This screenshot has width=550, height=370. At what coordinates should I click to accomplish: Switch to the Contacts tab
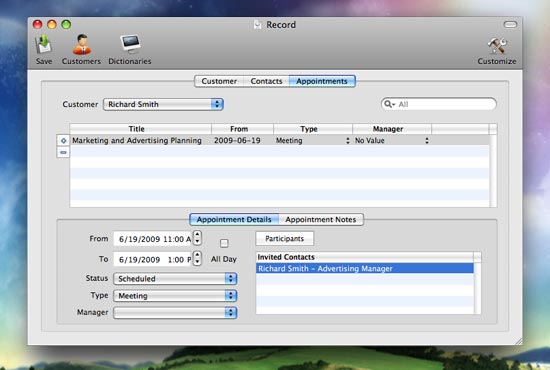click(x=266, y=81)
